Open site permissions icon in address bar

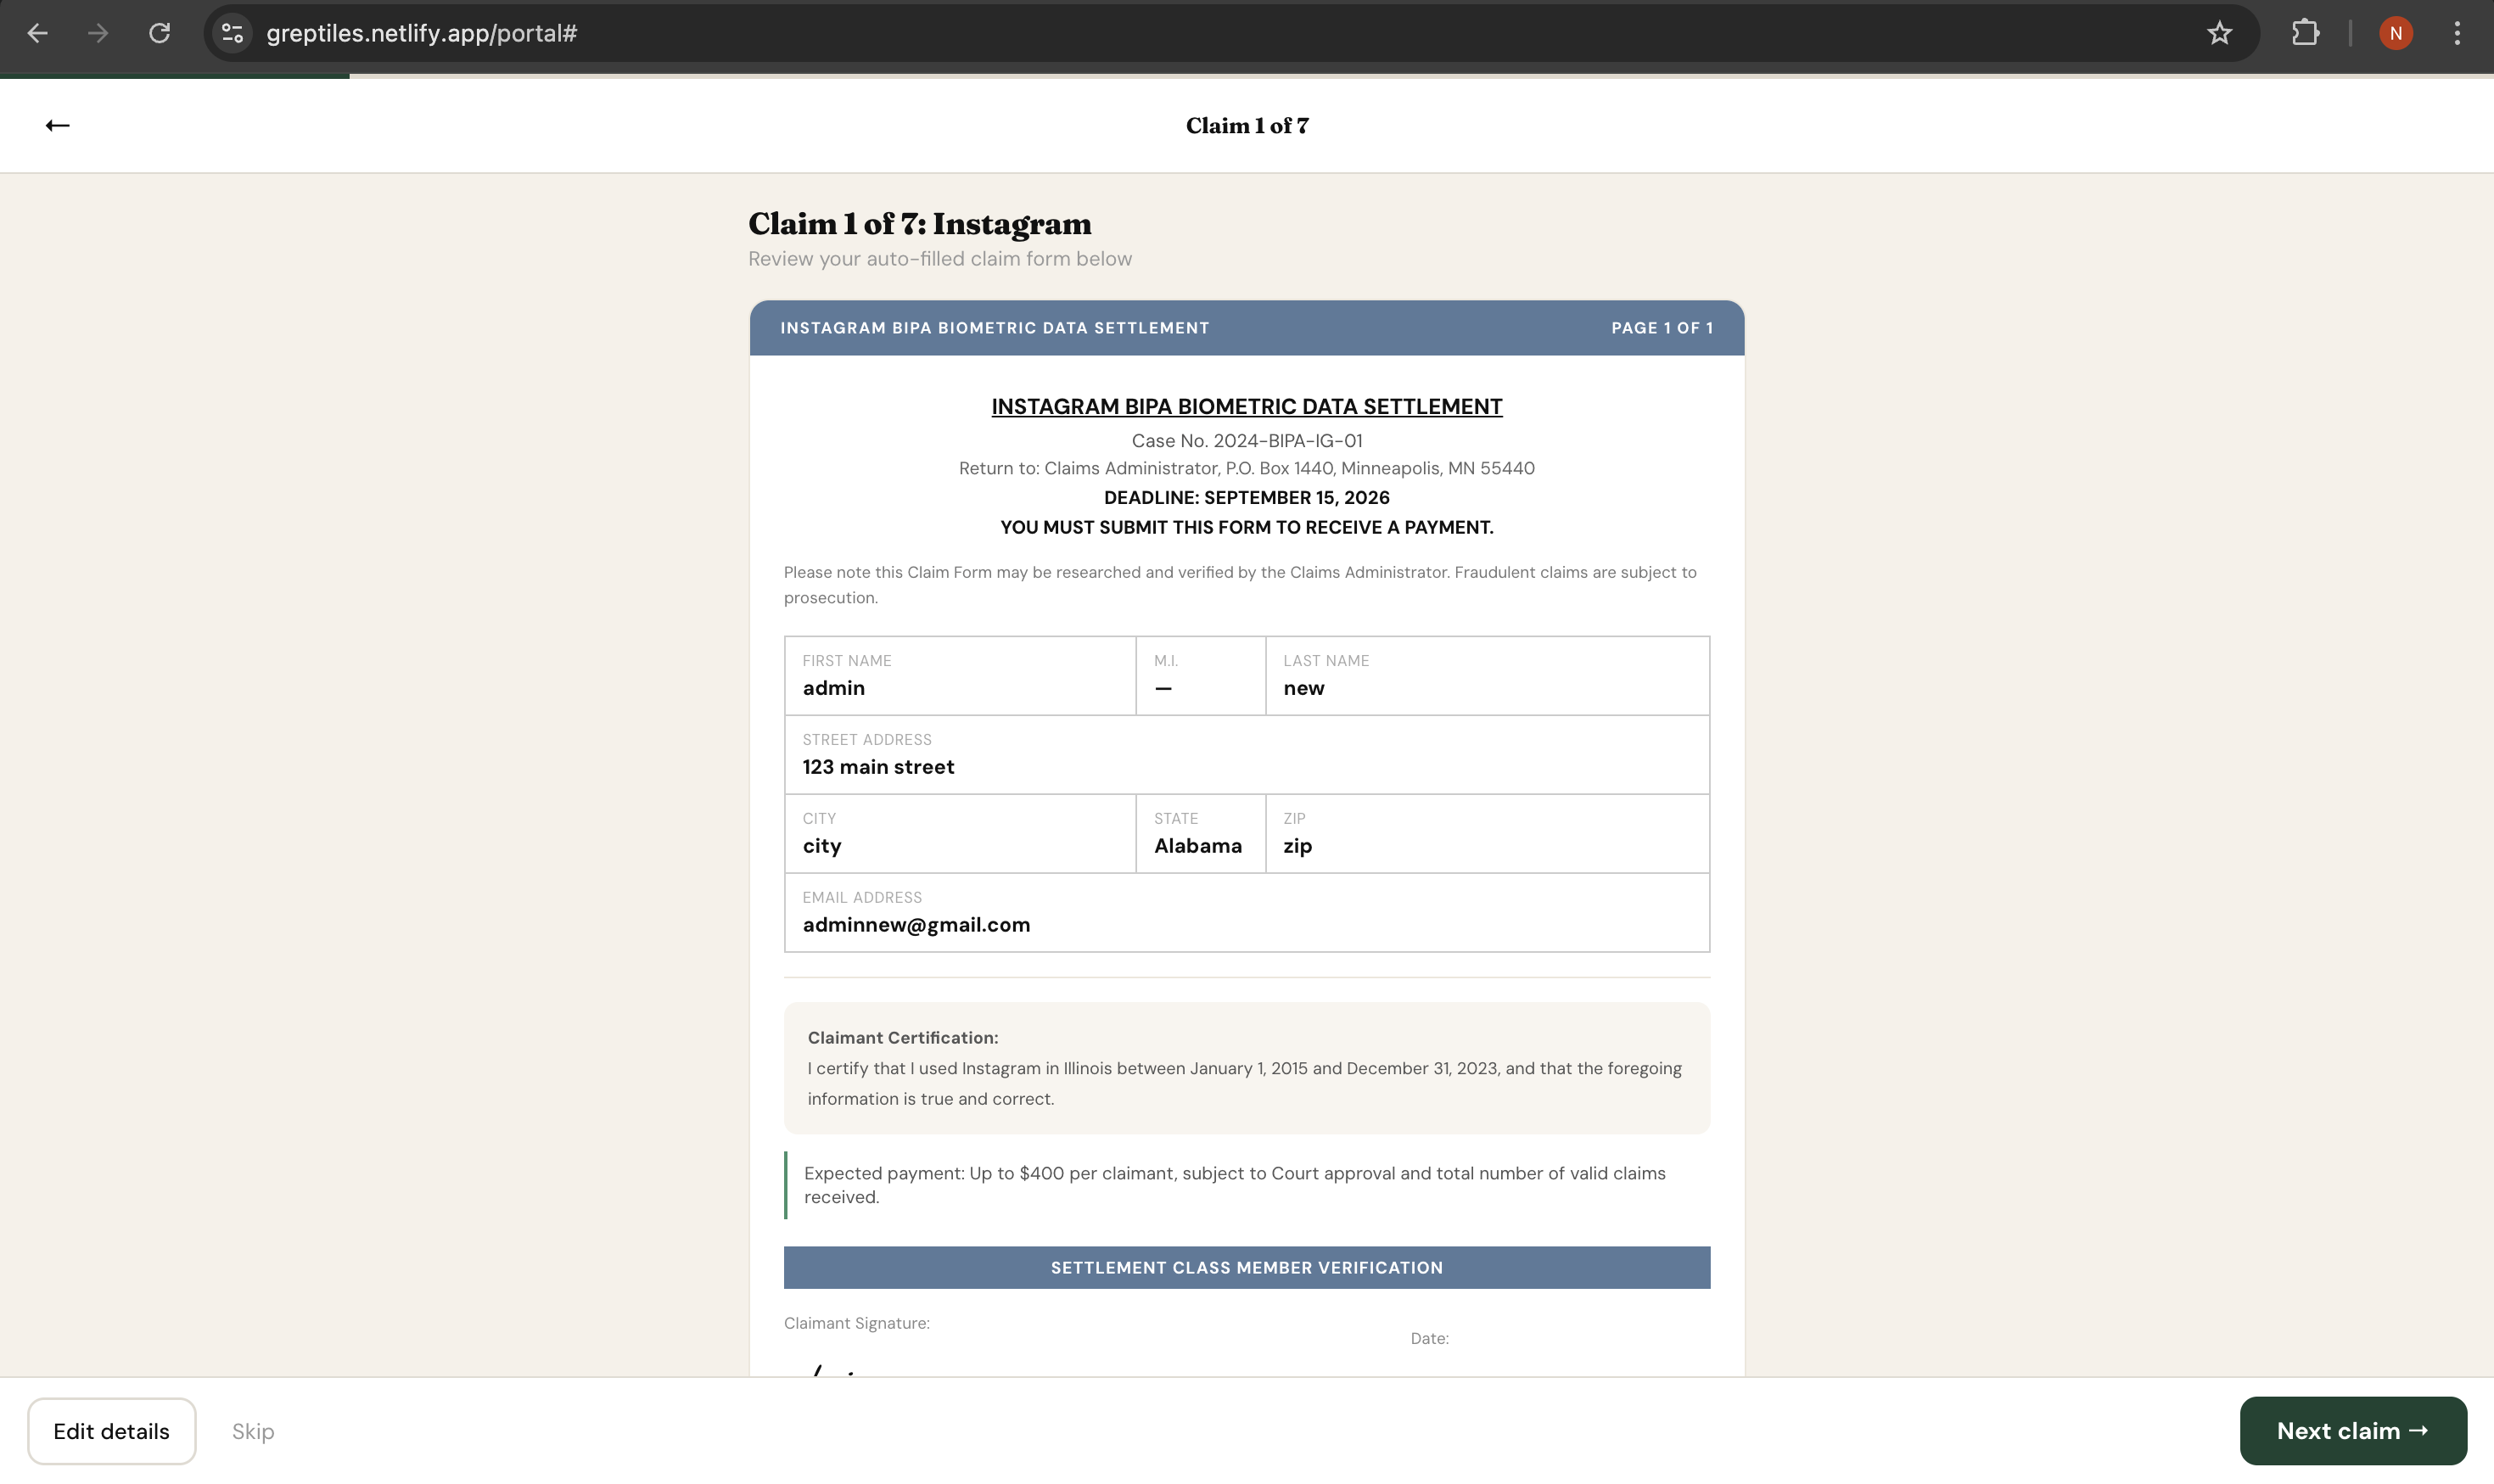[232, 33]
